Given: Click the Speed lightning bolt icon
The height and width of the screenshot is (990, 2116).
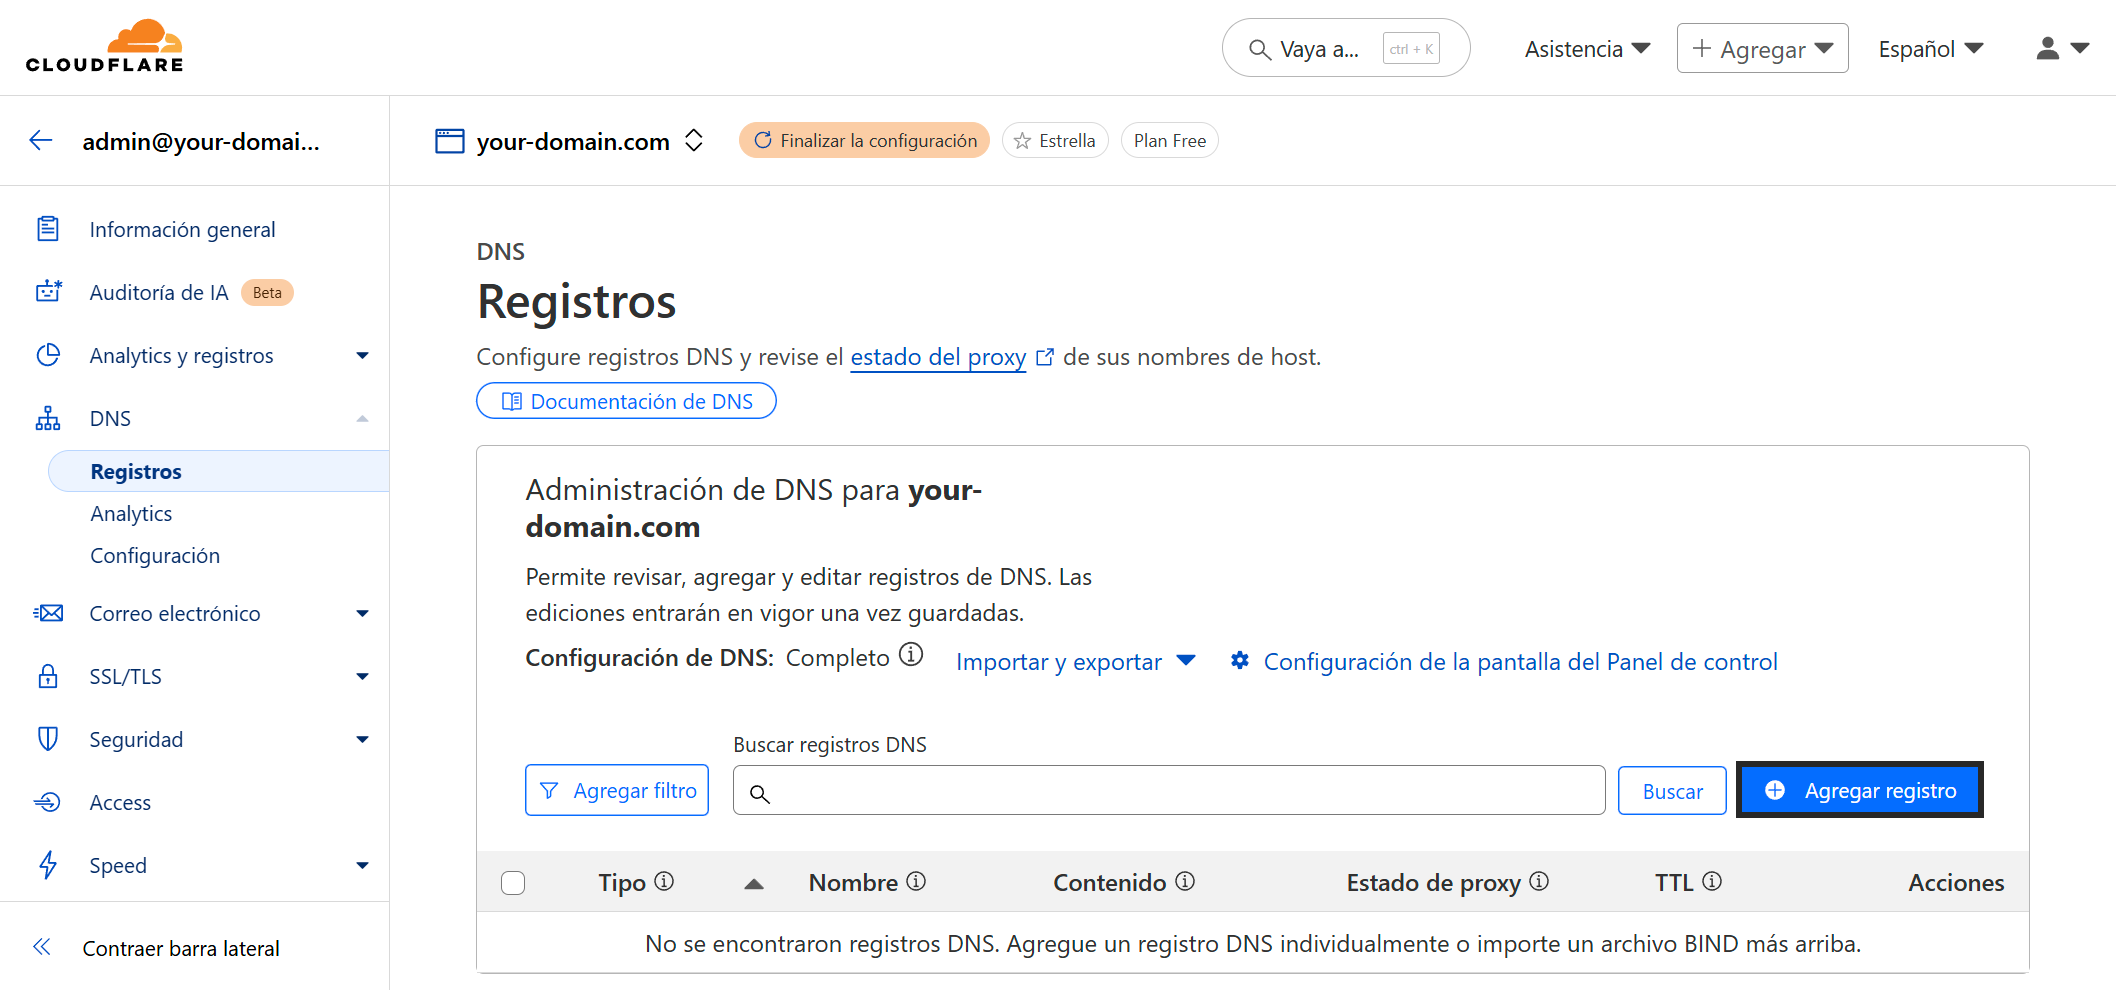Looking at the screenshot, I should [48, 865].
